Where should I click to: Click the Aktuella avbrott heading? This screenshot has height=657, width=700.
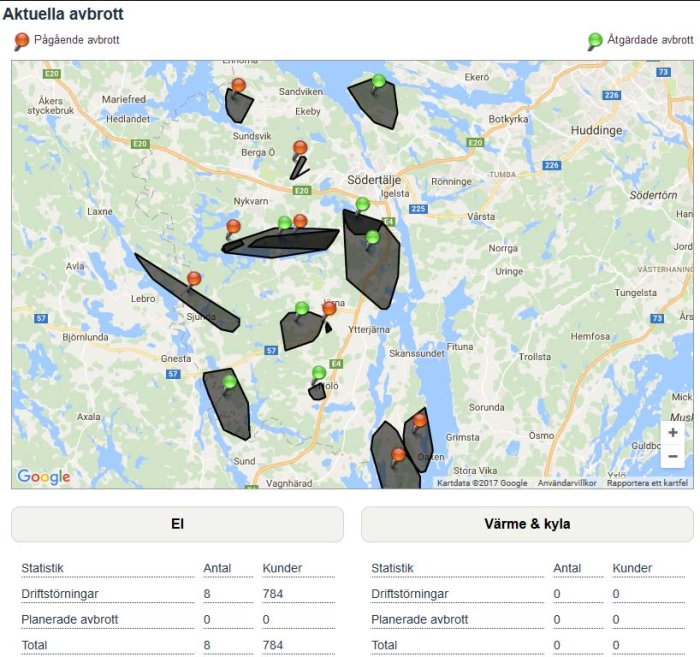pyautogui.click(x=63, y=14)
